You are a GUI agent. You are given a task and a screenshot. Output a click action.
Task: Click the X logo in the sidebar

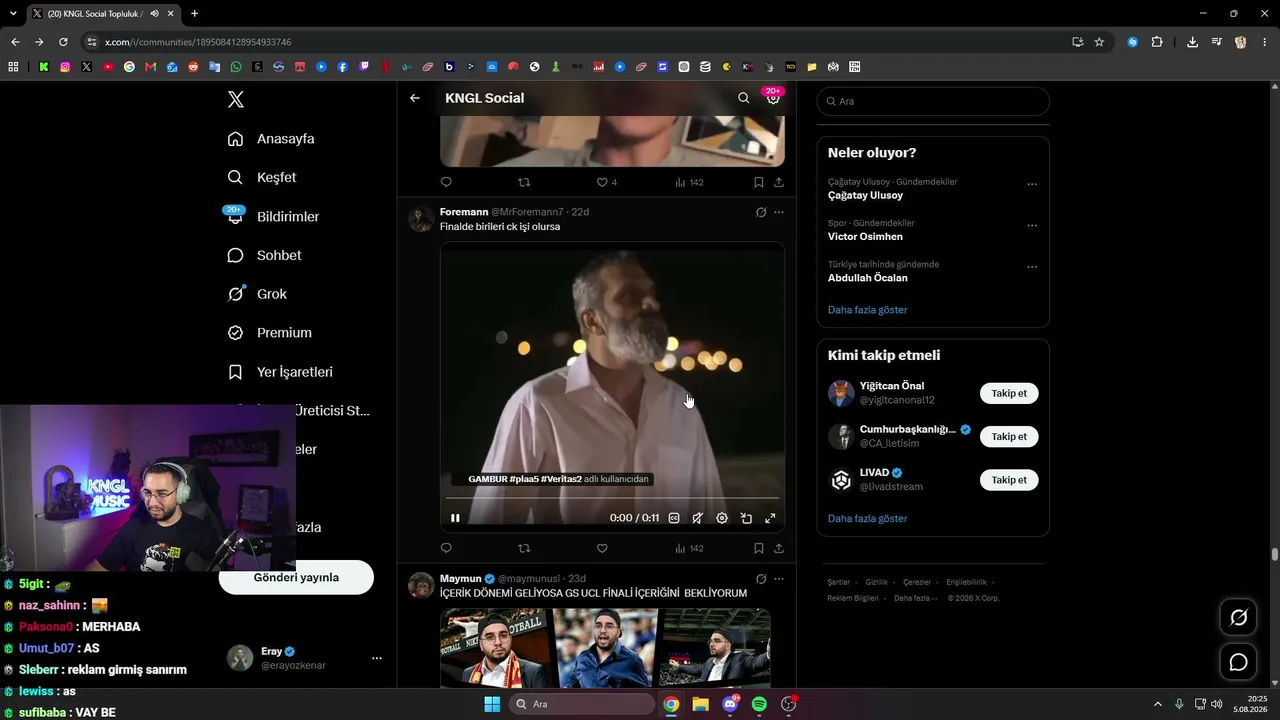[x=236, y=99]
